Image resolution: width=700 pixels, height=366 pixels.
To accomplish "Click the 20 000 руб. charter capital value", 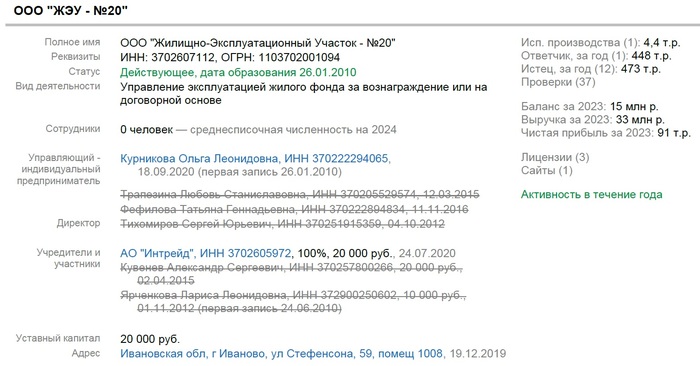I will (150, 339).
